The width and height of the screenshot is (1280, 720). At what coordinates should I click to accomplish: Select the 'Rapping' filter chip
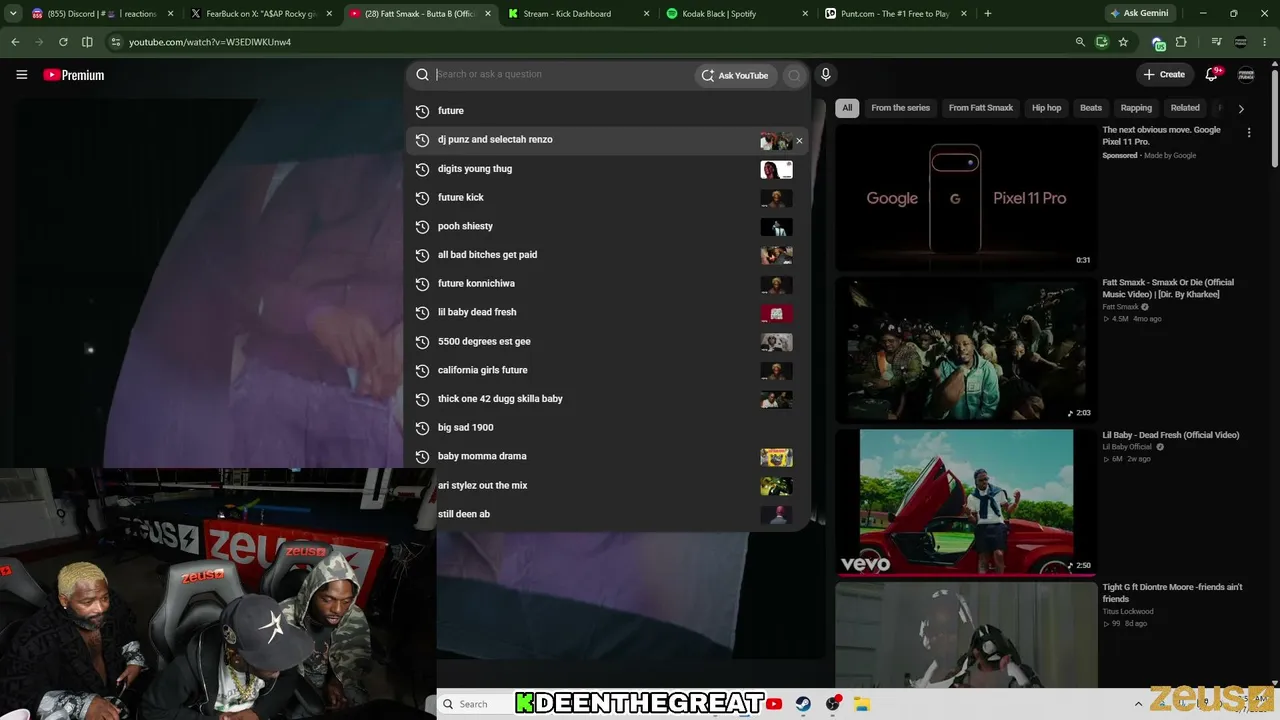pyautogui.click(x=1136, y=108)
